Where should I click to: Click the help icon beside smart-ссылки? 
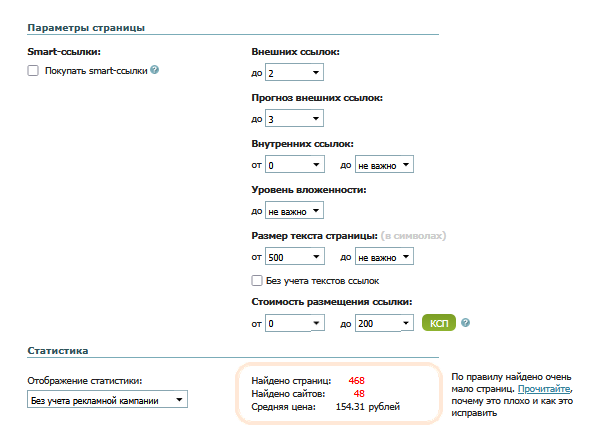click(x=155, y=70)
